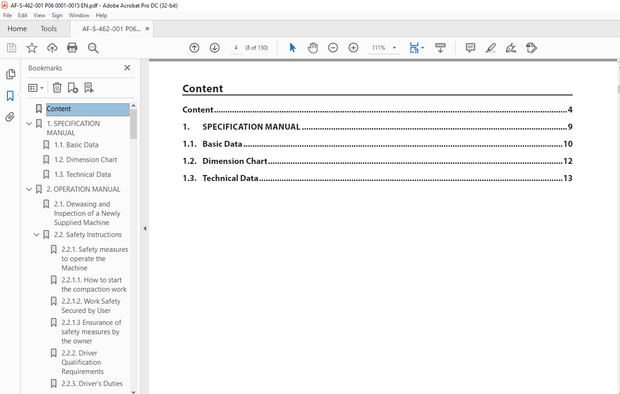This screenshot has width=620, height=394.
Task: Go to 1.1. Basic Data bookmark
Action: (x=76, y=145)
